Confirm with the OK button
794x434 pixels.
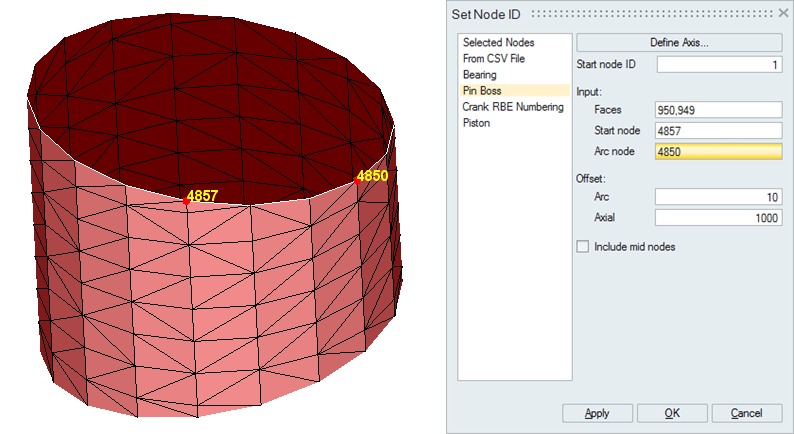pos(672,413)
